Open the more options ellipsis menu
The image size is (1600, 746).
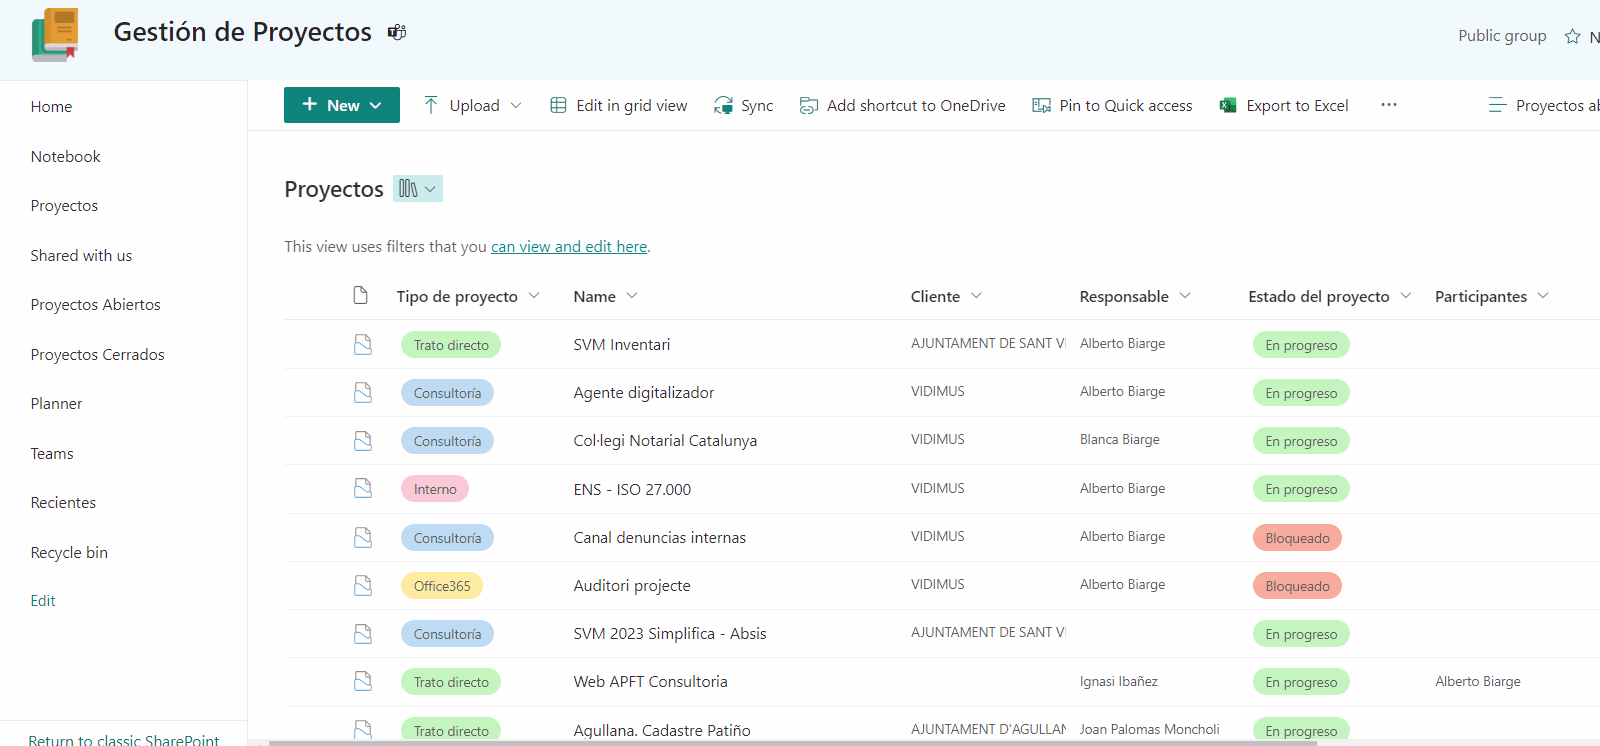coord(1389,105)
